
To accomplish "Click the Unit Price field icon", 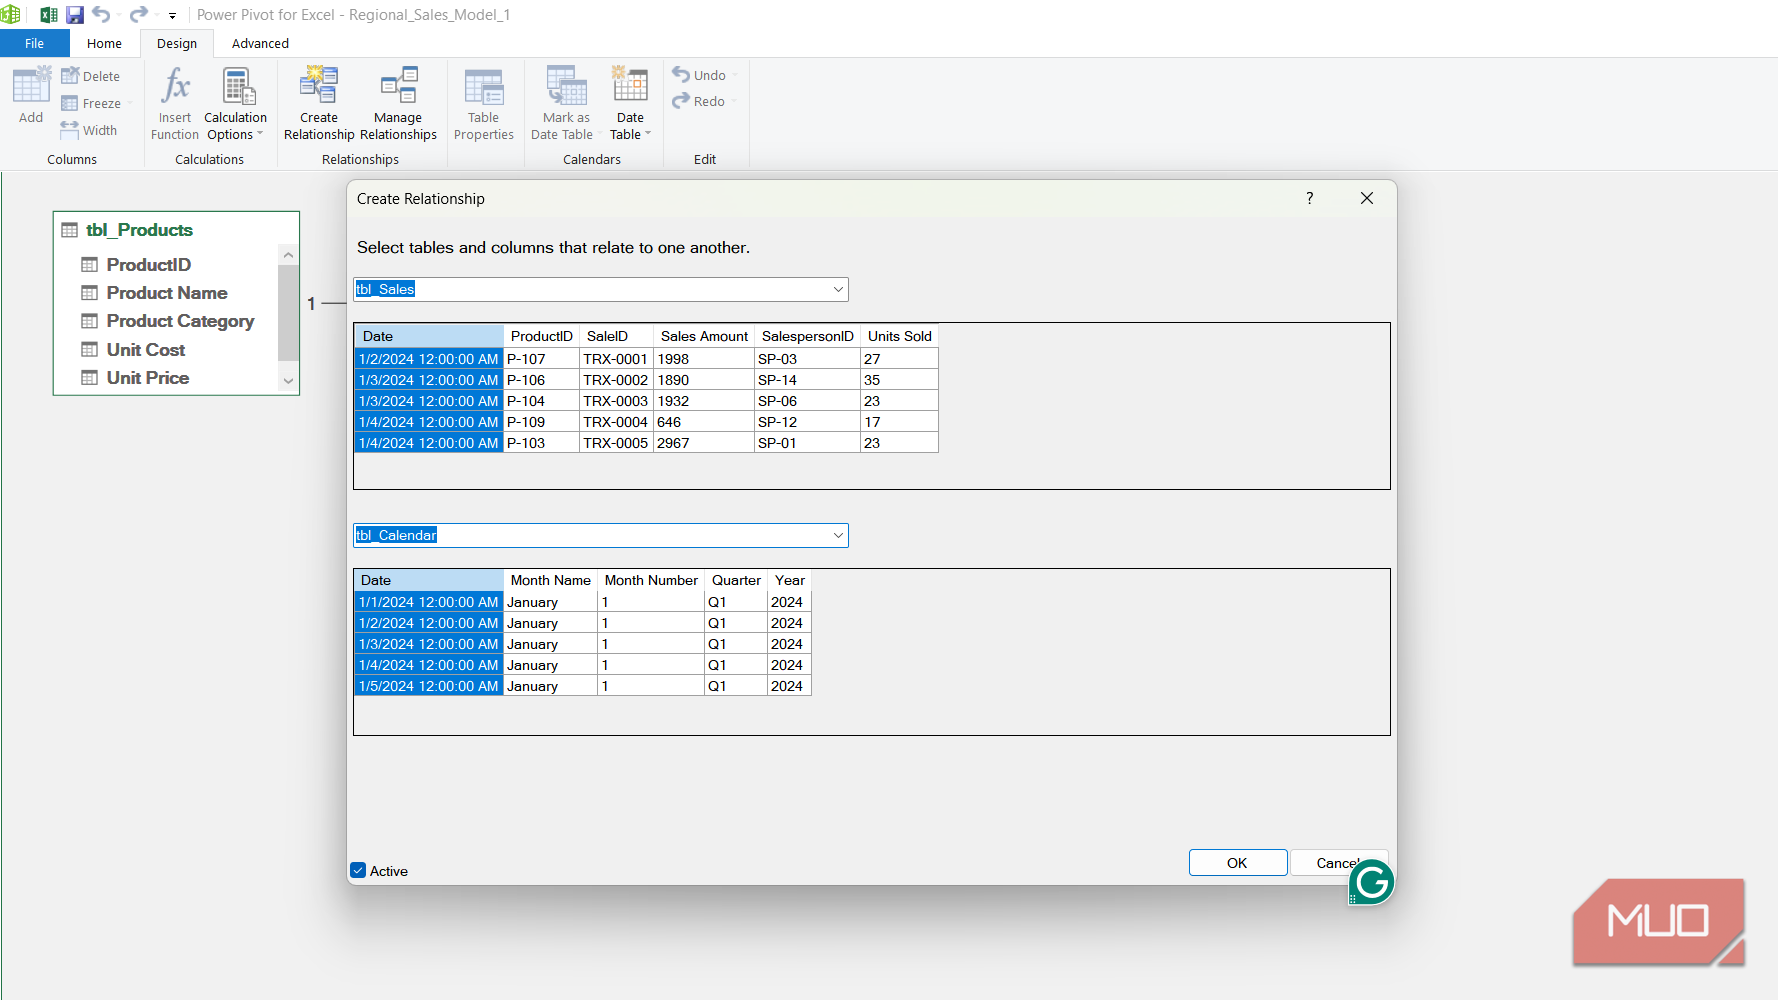I will (90, 378).
